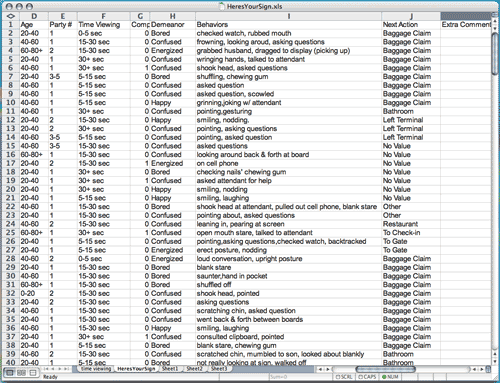The height and width of the screenshot is (383, 500).
Task: Select cell 'wringing hands, talked to attendant'
Action: 289,59
